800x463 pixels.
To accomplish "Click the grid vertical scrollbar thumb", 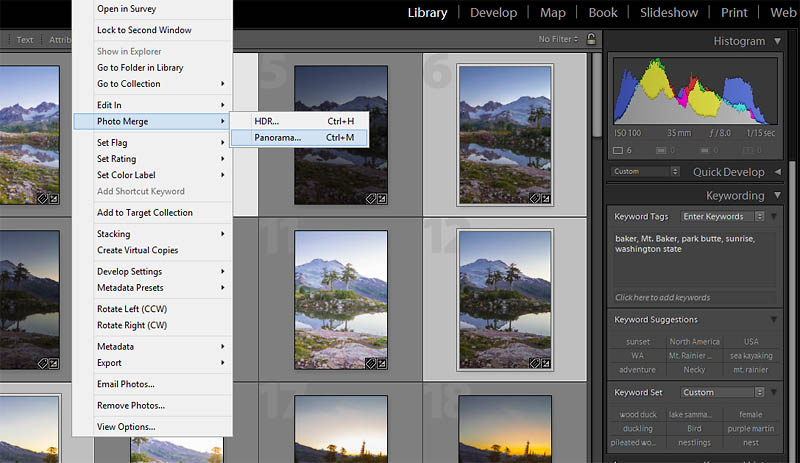I will pos(597,95).
